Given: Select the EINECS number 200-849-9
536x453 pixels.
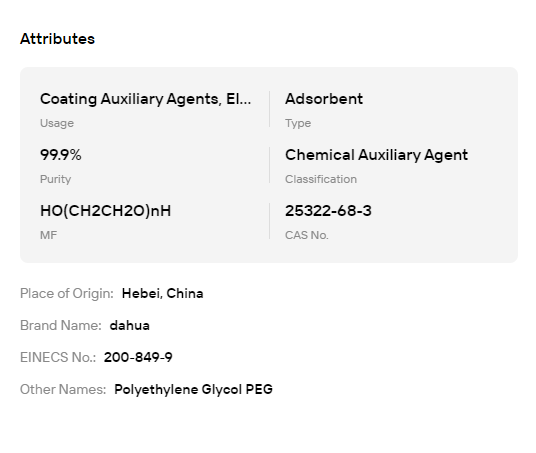Looking at the screenshot, I should coord(138,357).
